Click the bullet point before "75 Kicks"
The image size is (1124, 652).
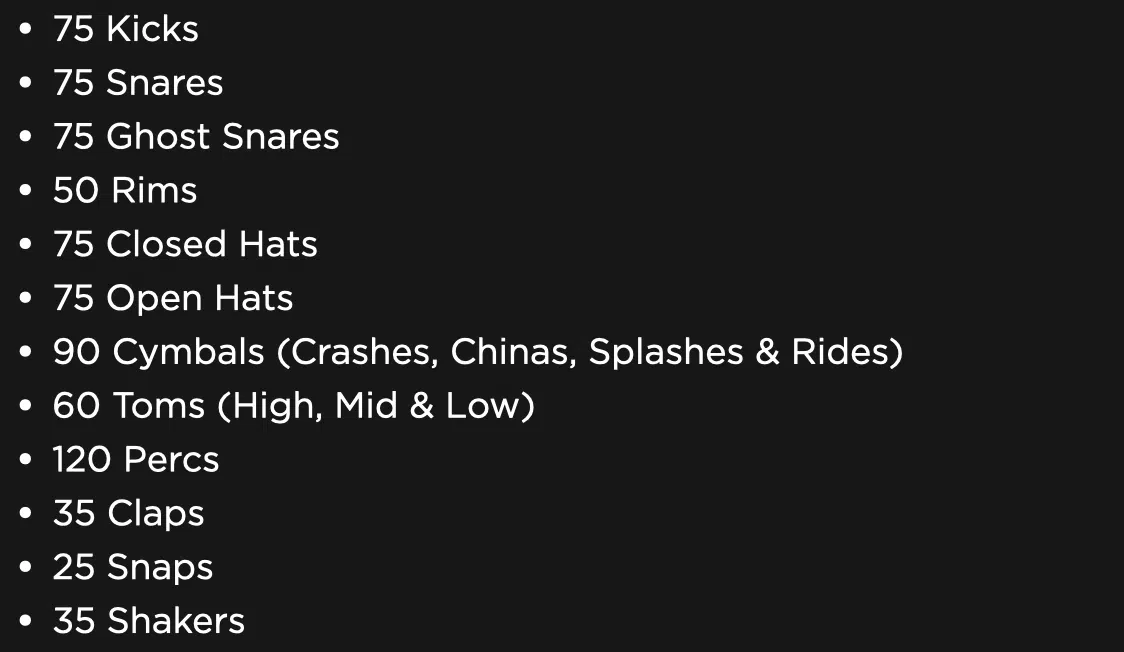[26, 29]
